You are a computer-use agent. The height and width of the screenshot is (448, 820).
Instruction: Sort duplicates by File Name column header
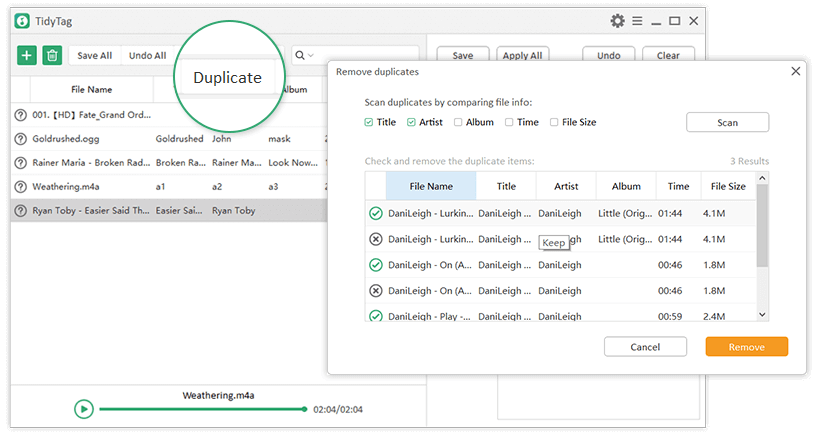[431, 186]
